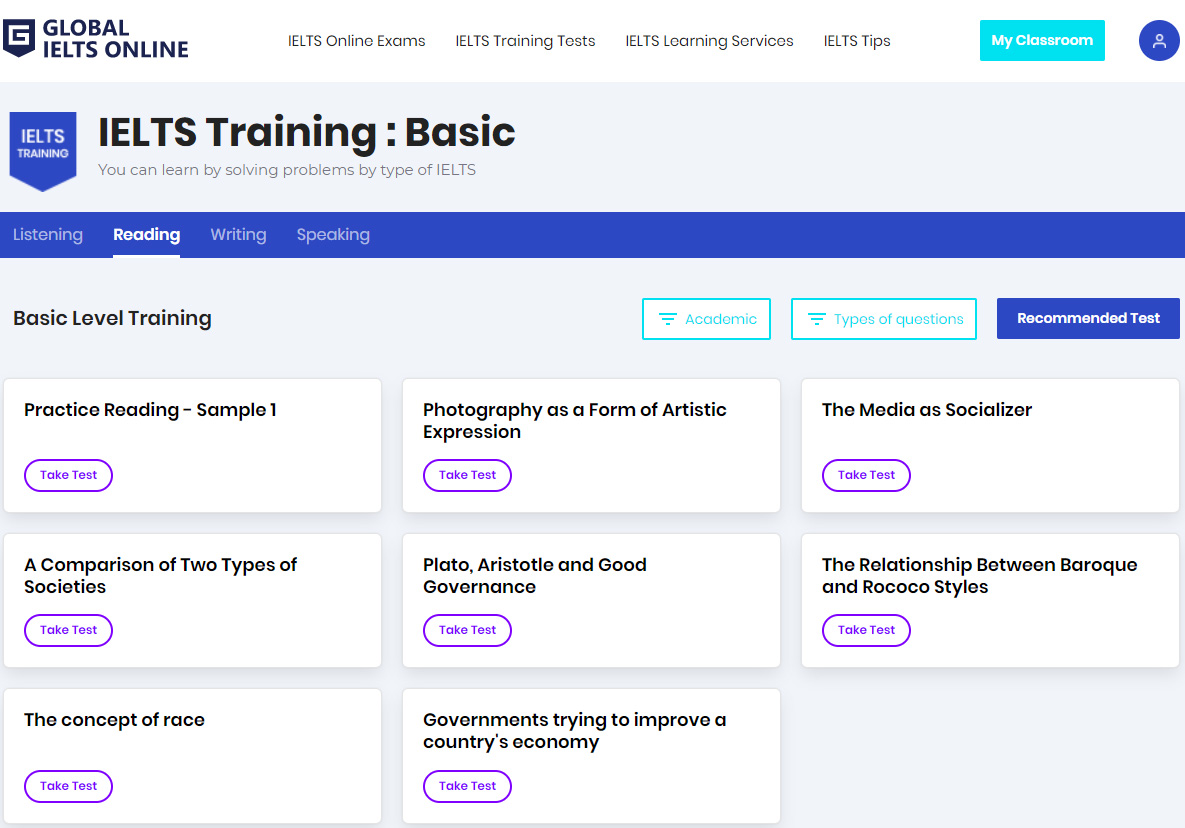
Task: Open the Academic filter dropdown
Action: 706,319
